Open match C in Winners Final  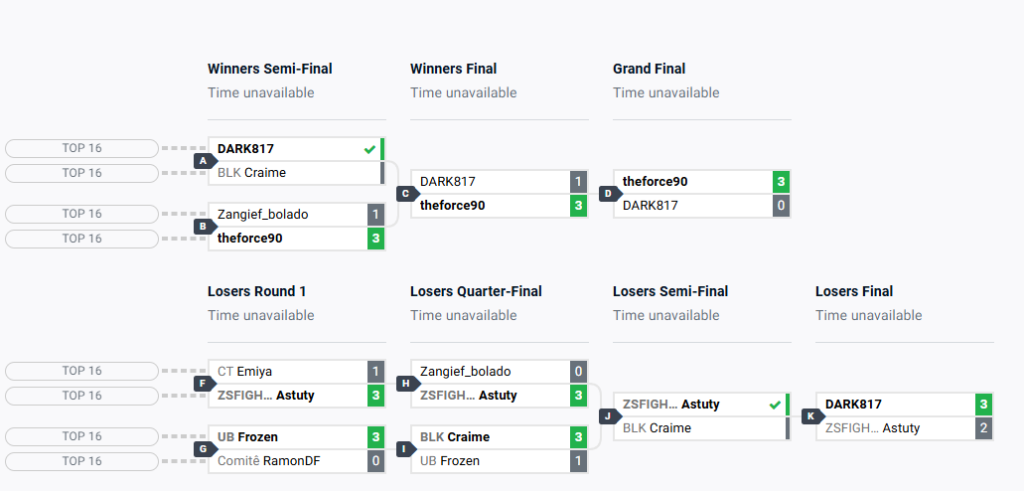click(406, 193)
